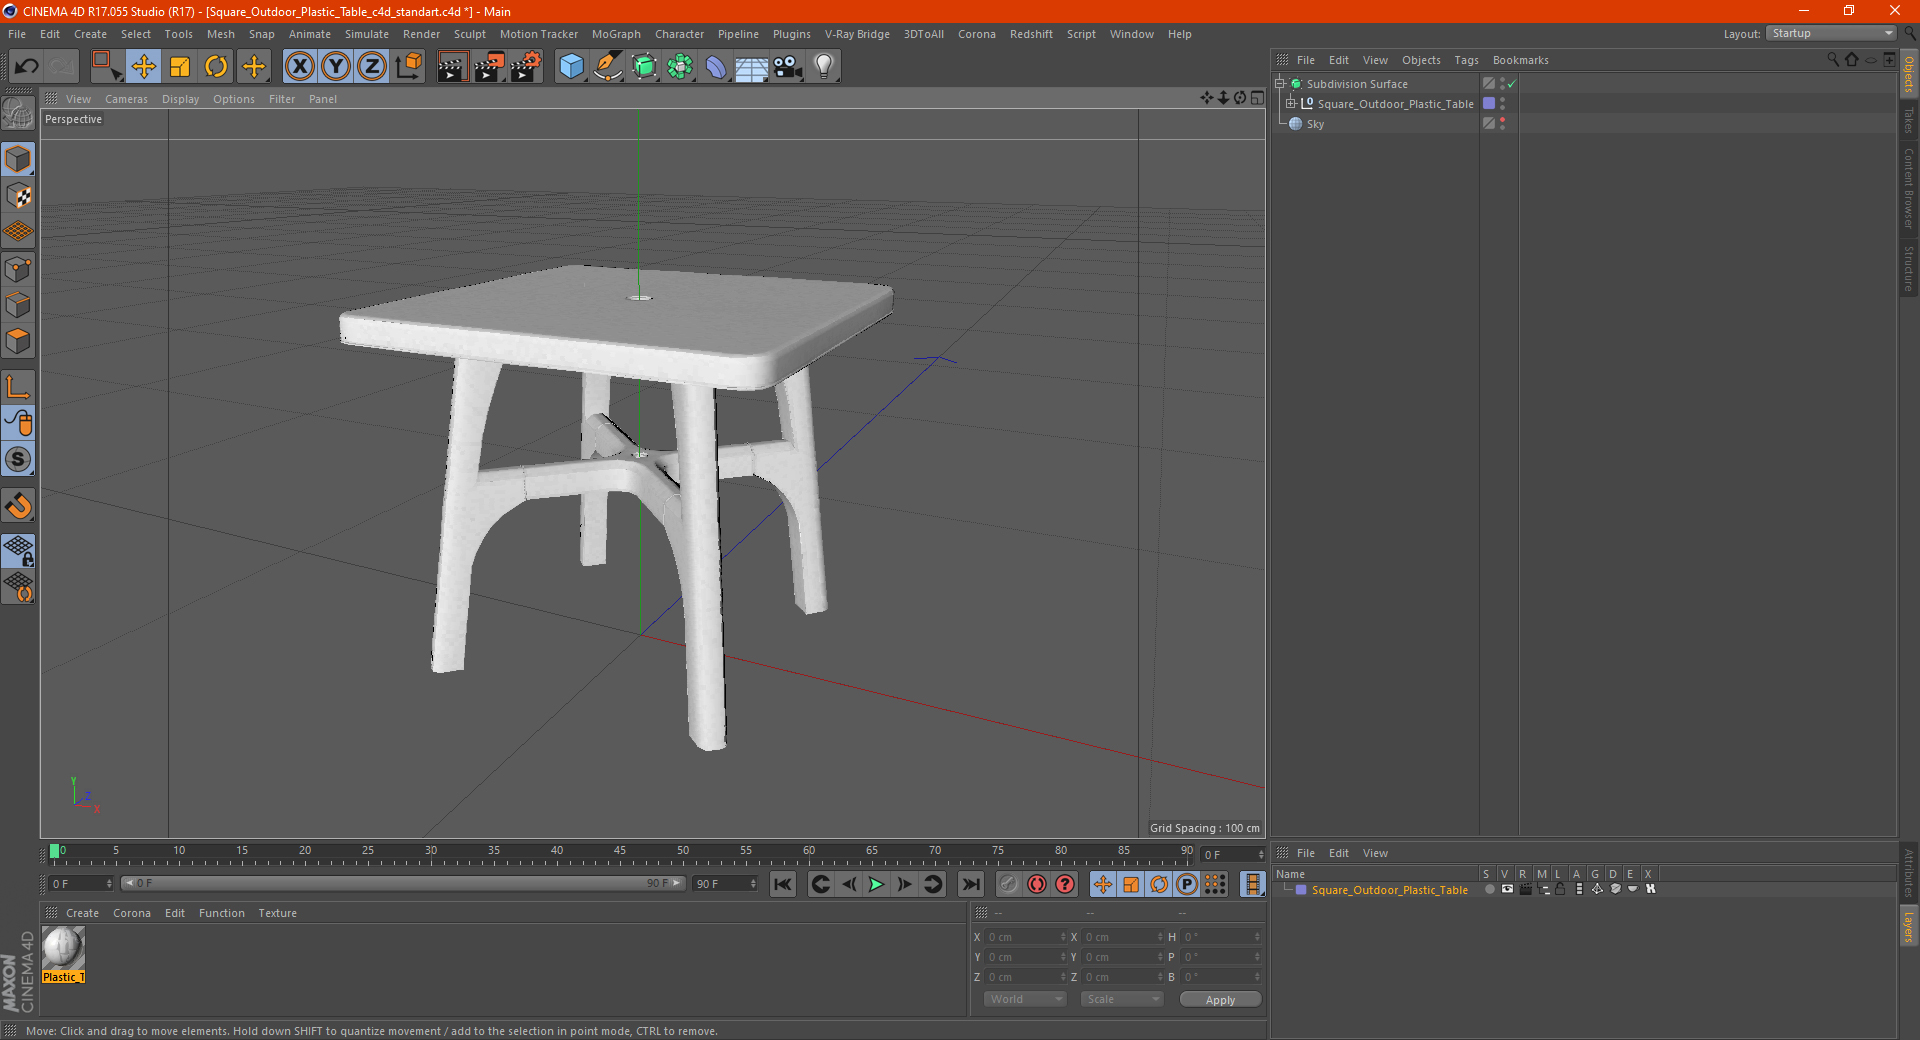
Task: Open material manager Texture menu
Action: (x=277, y=913)
